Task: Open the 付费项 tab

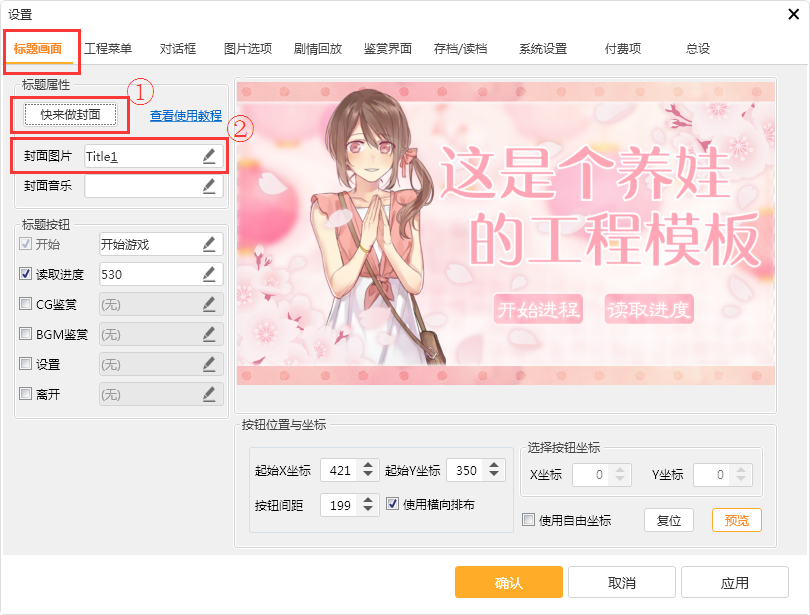Action: point(623,49)
